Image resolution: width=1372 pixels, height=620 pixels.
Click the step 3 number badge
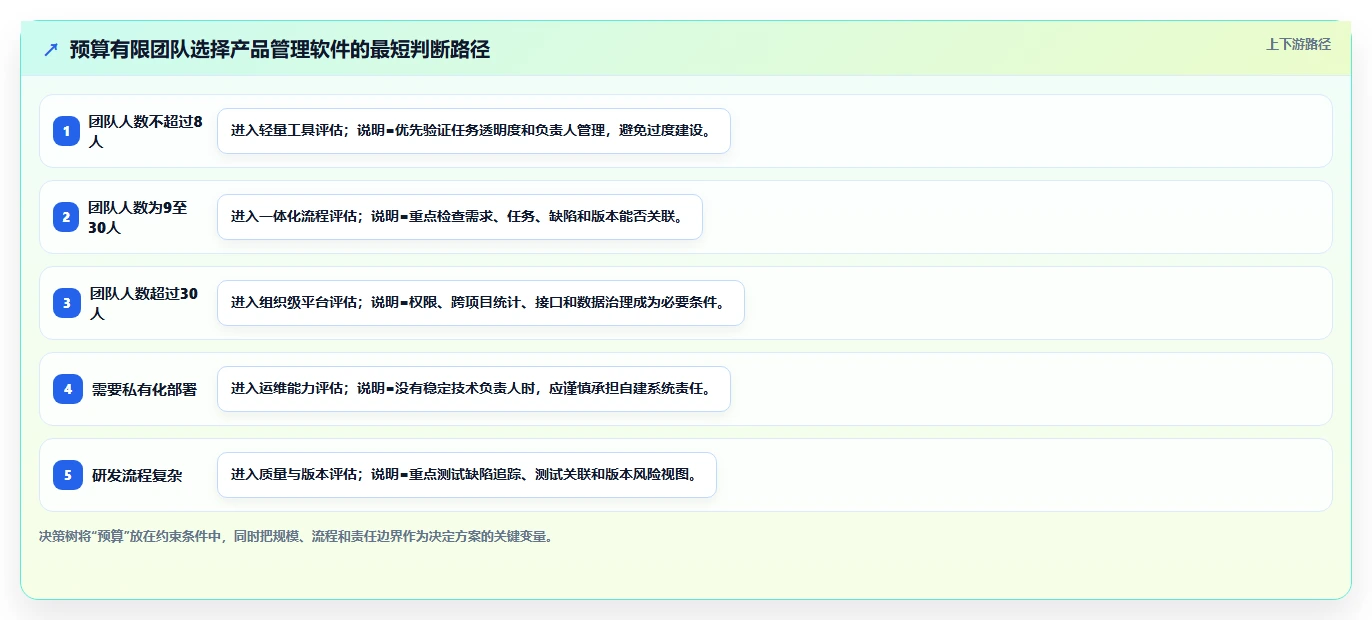click(67, 303)
